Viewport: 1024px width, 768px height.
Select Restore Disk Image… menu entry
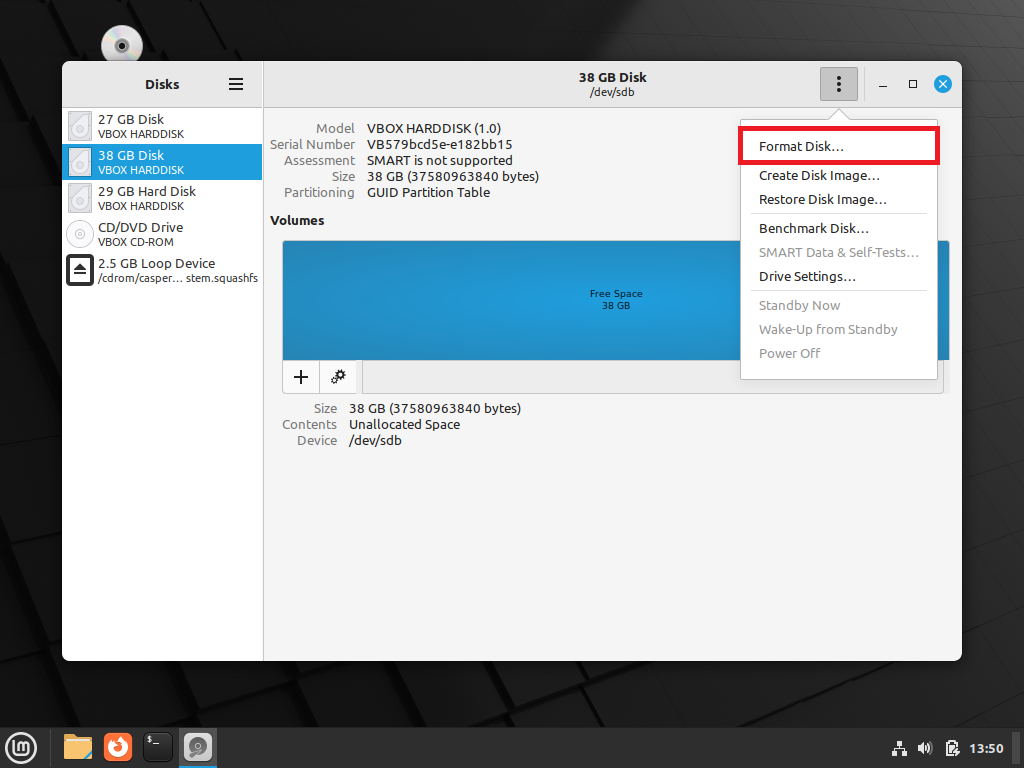pos(839,200)
